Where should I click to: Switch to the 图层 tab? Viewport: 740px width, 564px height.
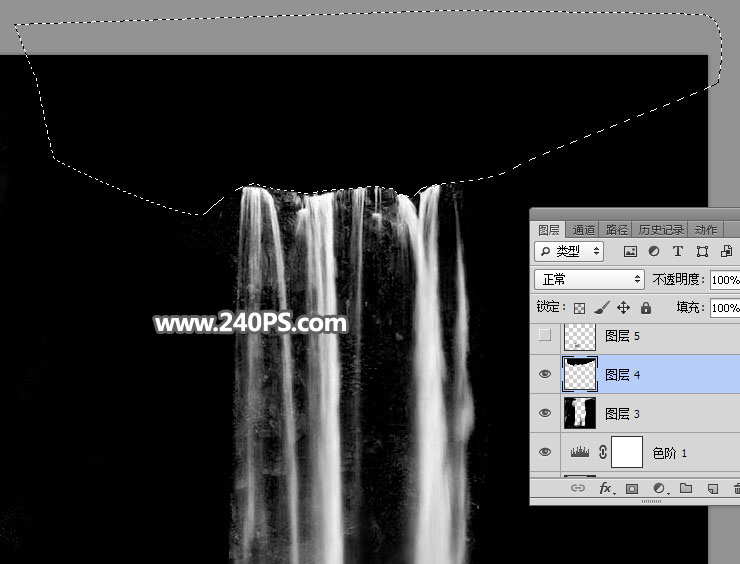pos(548,230)
